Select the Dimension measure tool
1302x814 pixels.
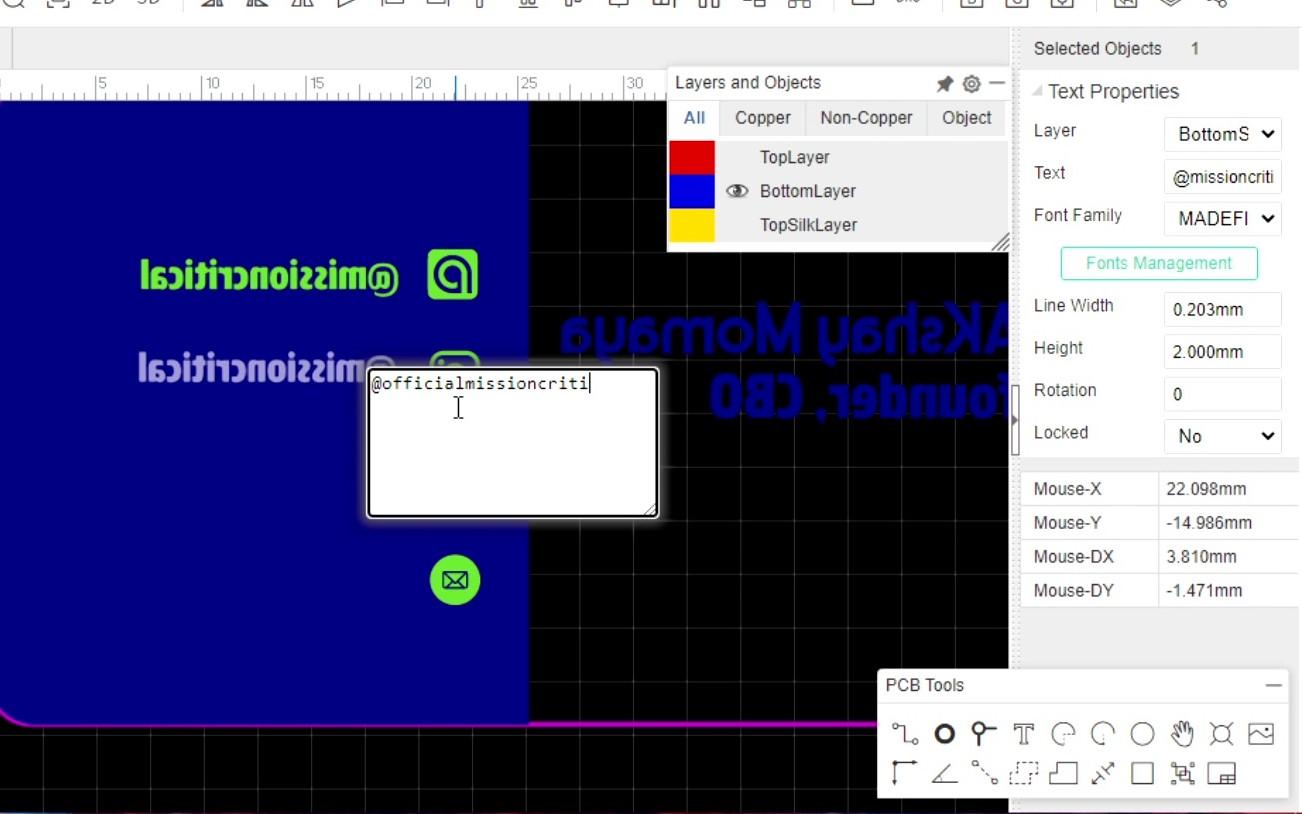pyautogui.click(x=1103, y=773)
